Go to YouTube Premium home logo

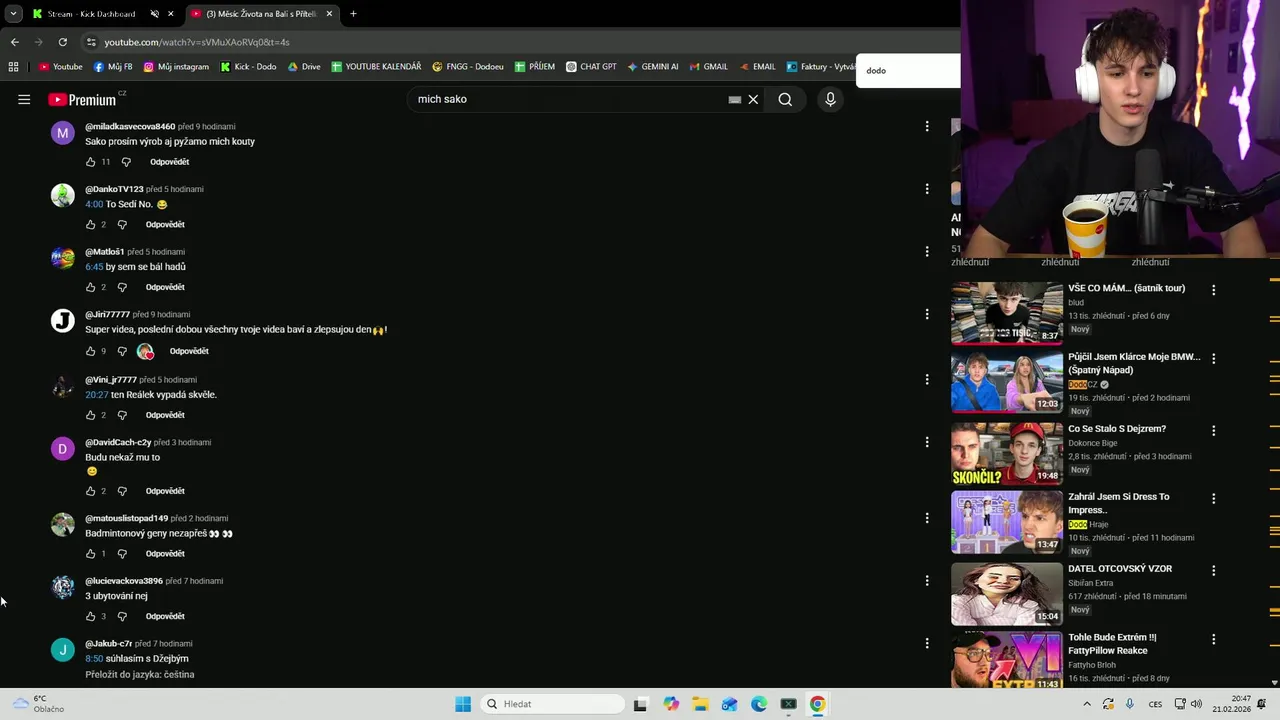pyautogui.click(x=82, y=99)
